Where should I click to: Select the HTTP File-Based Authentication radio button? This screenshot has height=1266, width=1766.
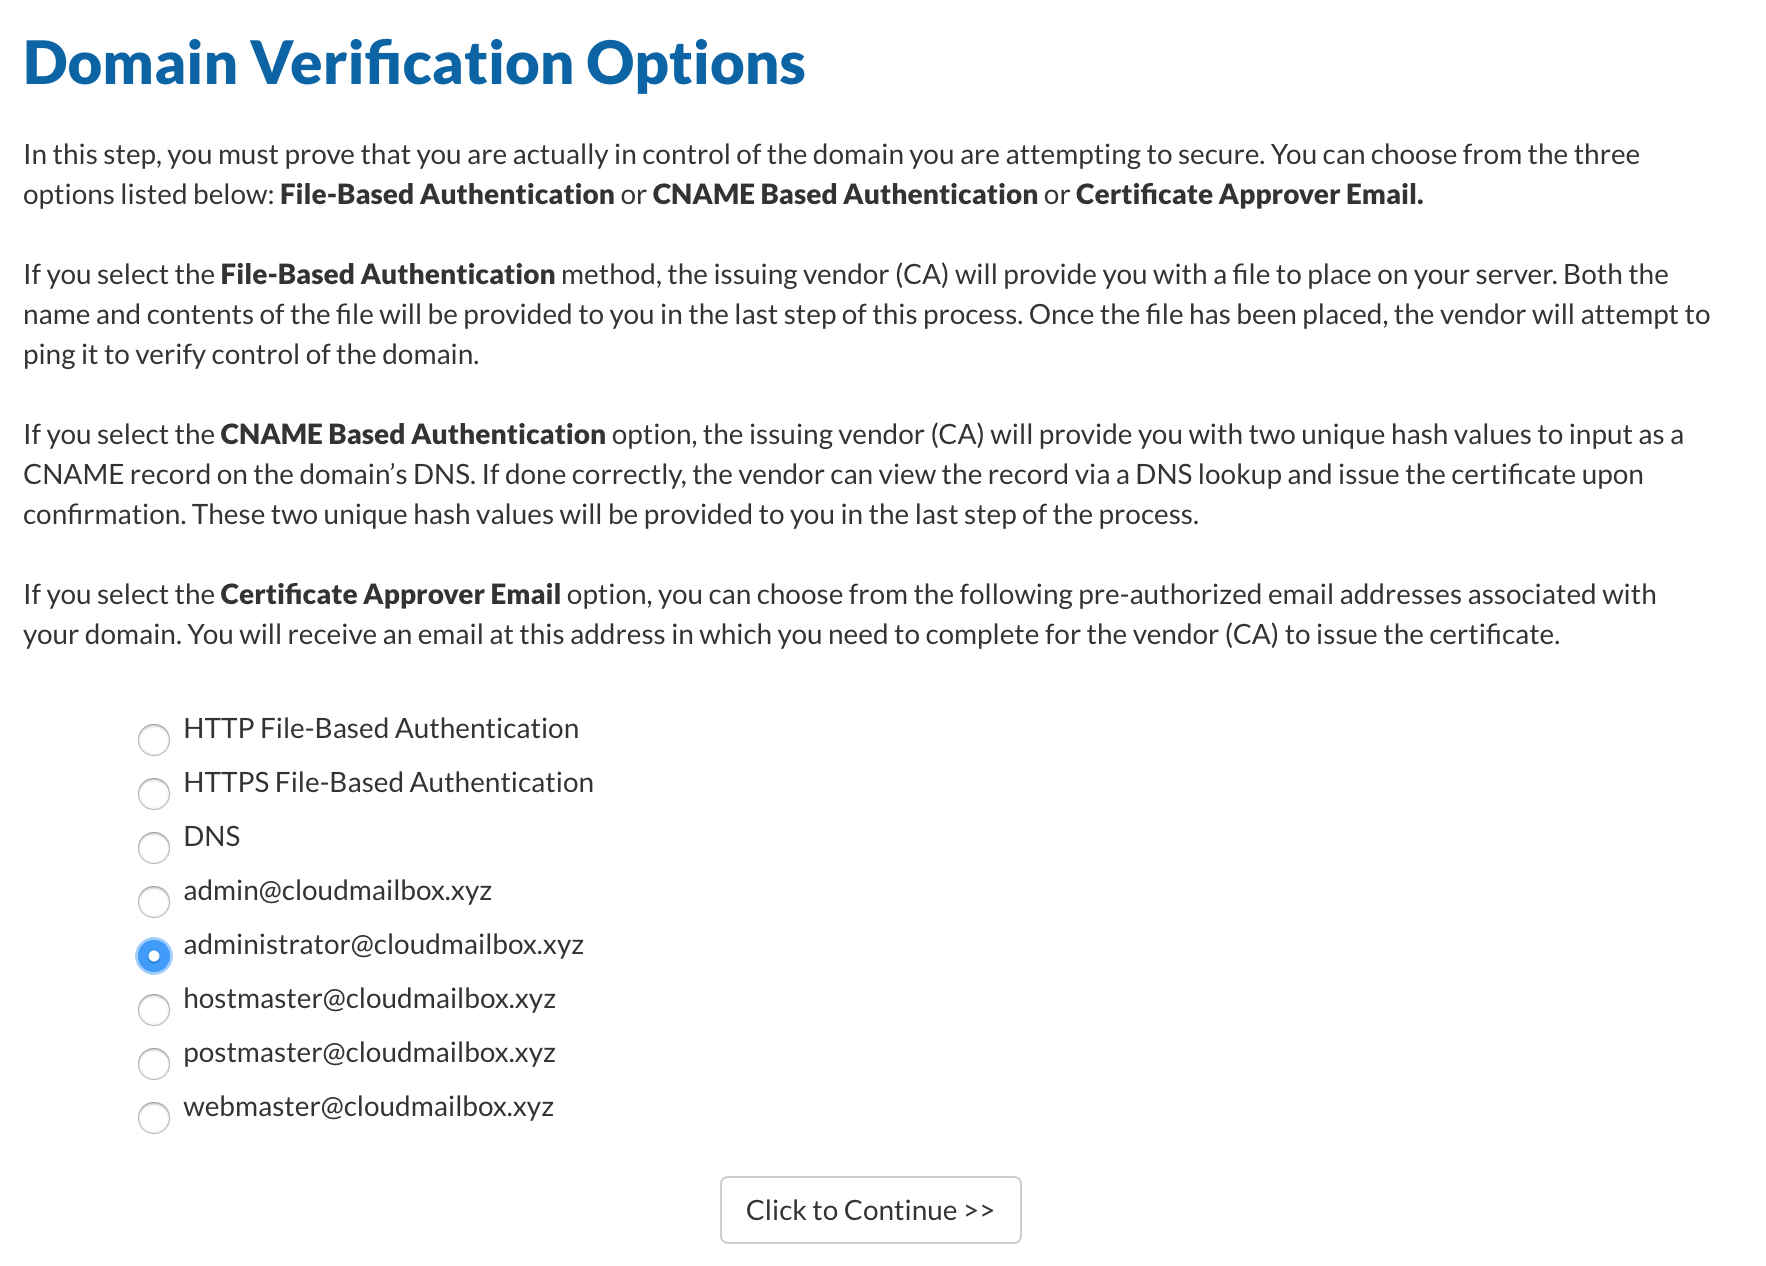coord(154,740)
